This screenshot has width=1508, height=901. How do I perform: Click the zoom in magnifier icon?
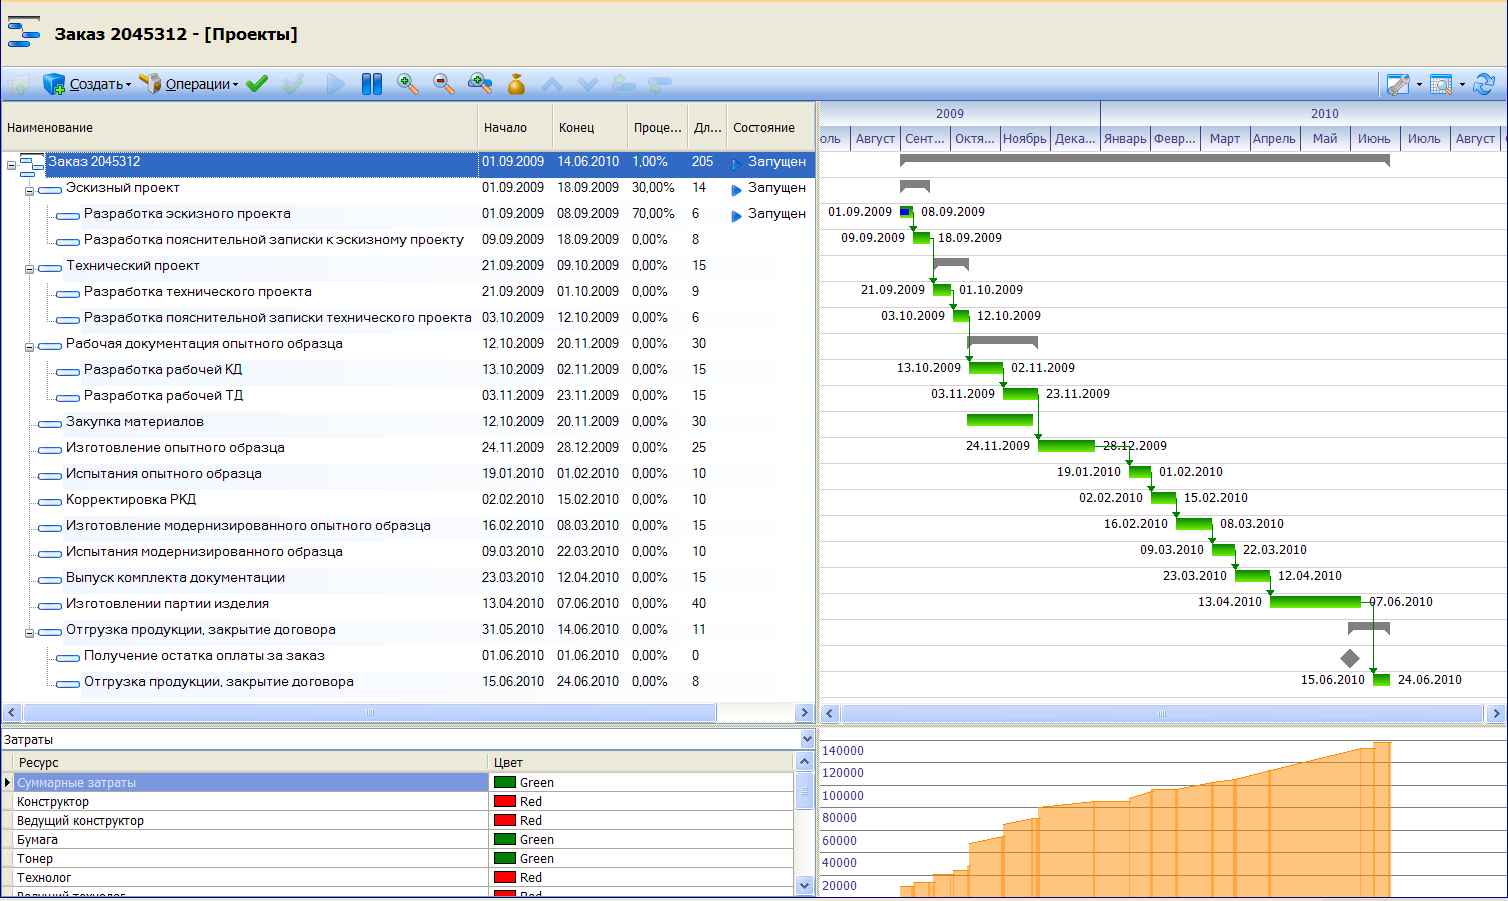(407, 84)
